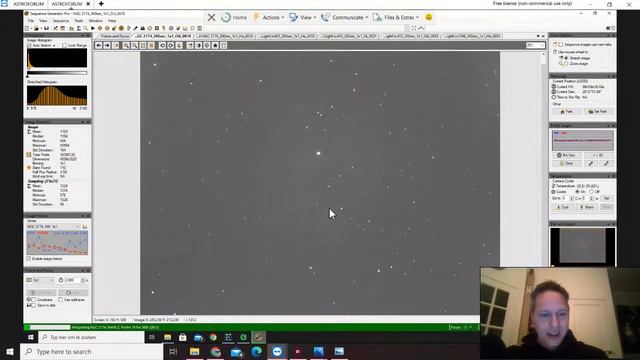Close the TeamViewer session with X icon
640x360 pixels.
pyautogui.click(x=211, y=18)
